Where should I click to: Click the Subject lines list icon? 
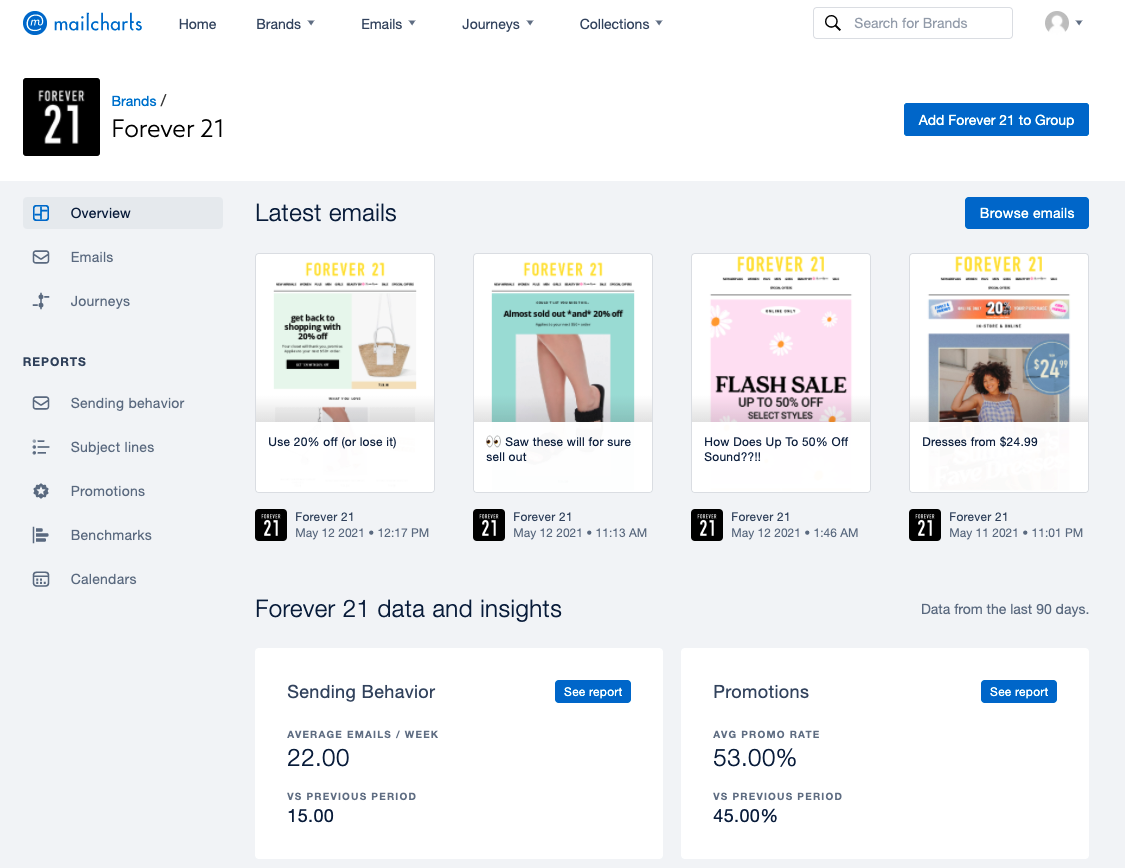click(41, 447)
